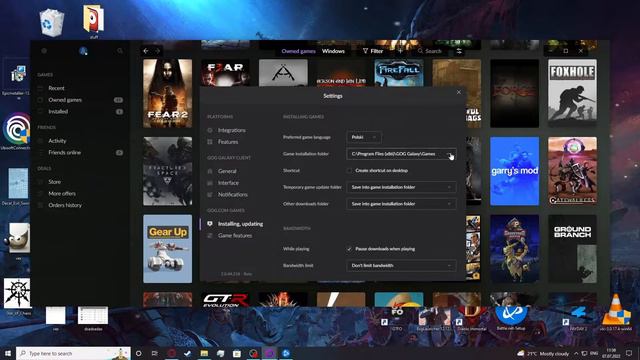Close the Settings dialog

coord(459,92)
